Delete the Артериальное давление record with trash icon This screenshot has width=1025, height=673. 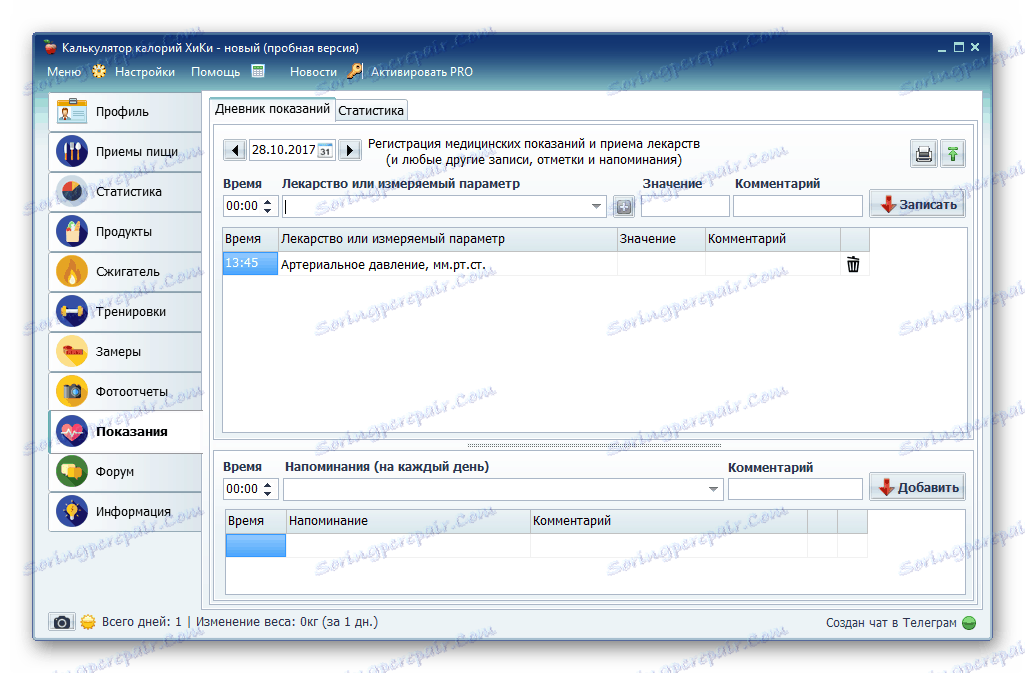(x=853, y=264)
